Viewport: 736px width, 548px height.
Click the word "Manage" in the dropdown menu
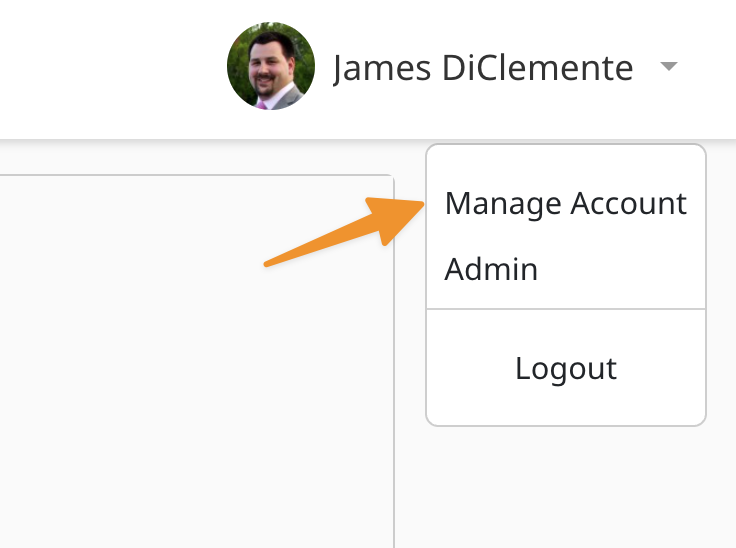[x=502, y=204]
